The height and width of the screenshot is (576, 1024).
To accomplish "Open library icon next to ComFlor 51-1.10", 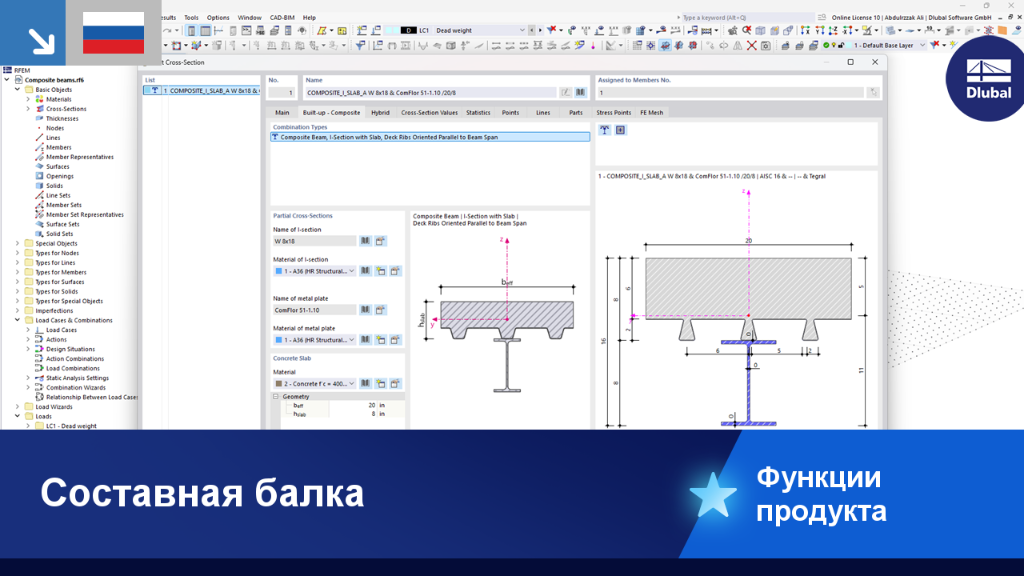I will coord(365,310).
